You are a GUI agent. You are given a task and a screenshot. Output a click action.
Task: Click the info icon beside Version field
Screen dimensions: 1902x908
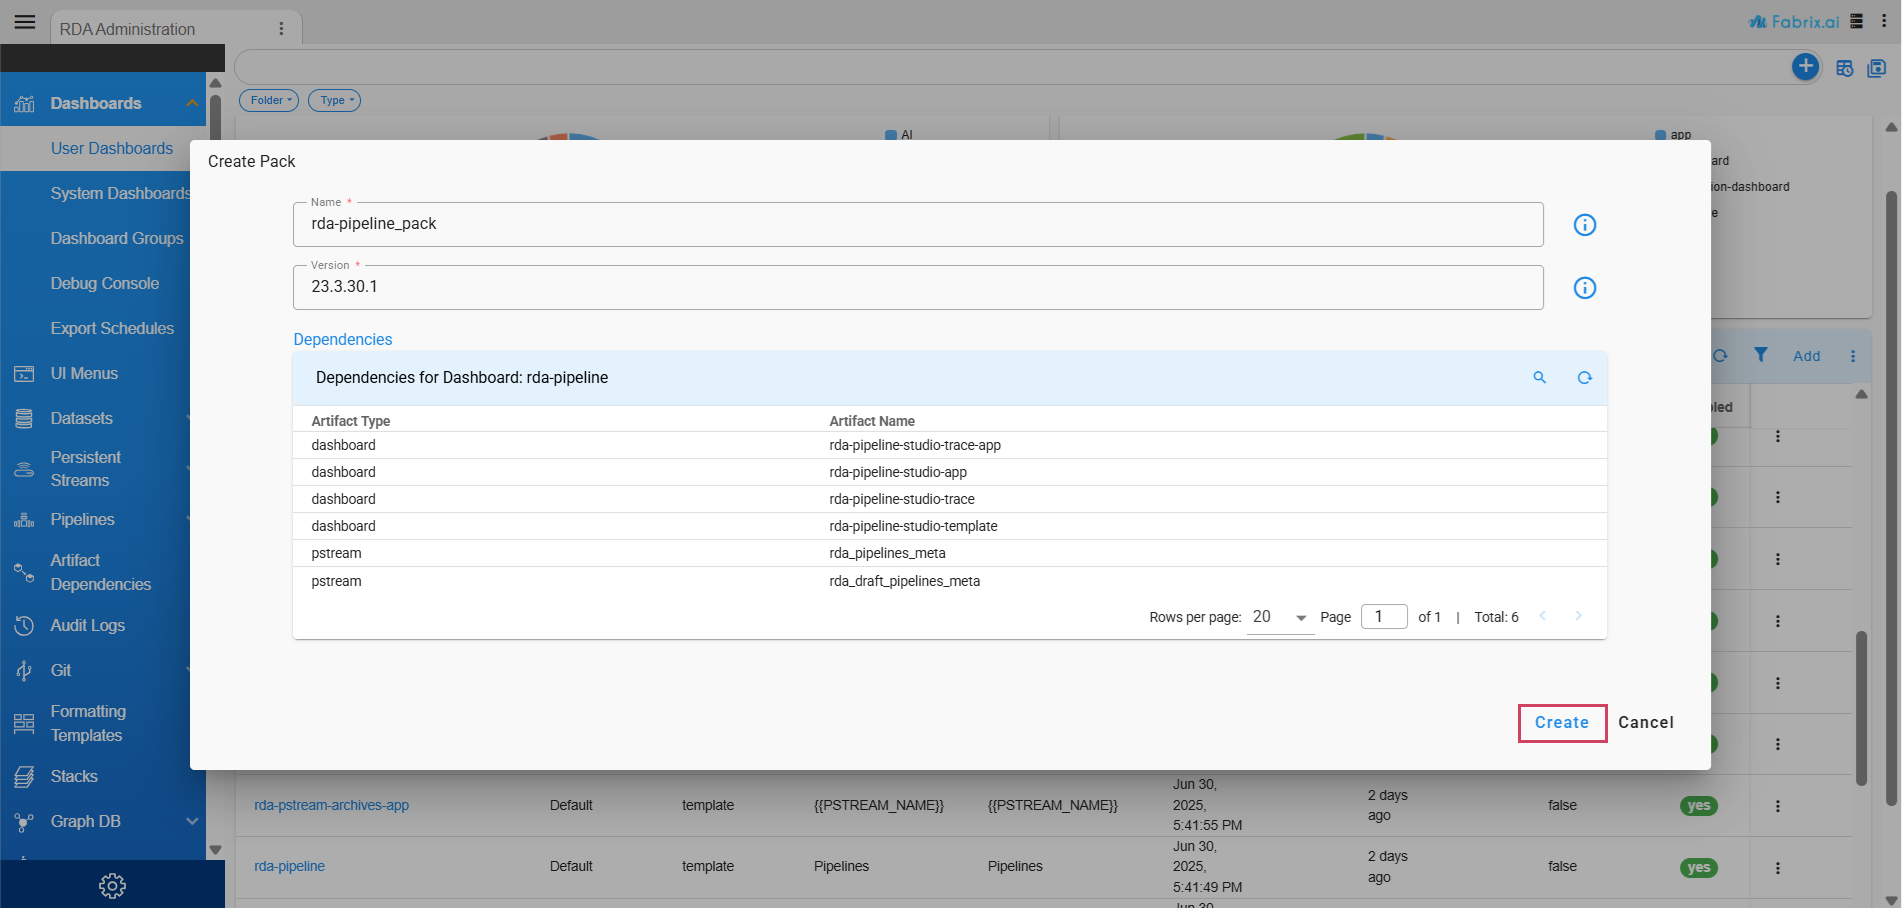pos(1584,288)
